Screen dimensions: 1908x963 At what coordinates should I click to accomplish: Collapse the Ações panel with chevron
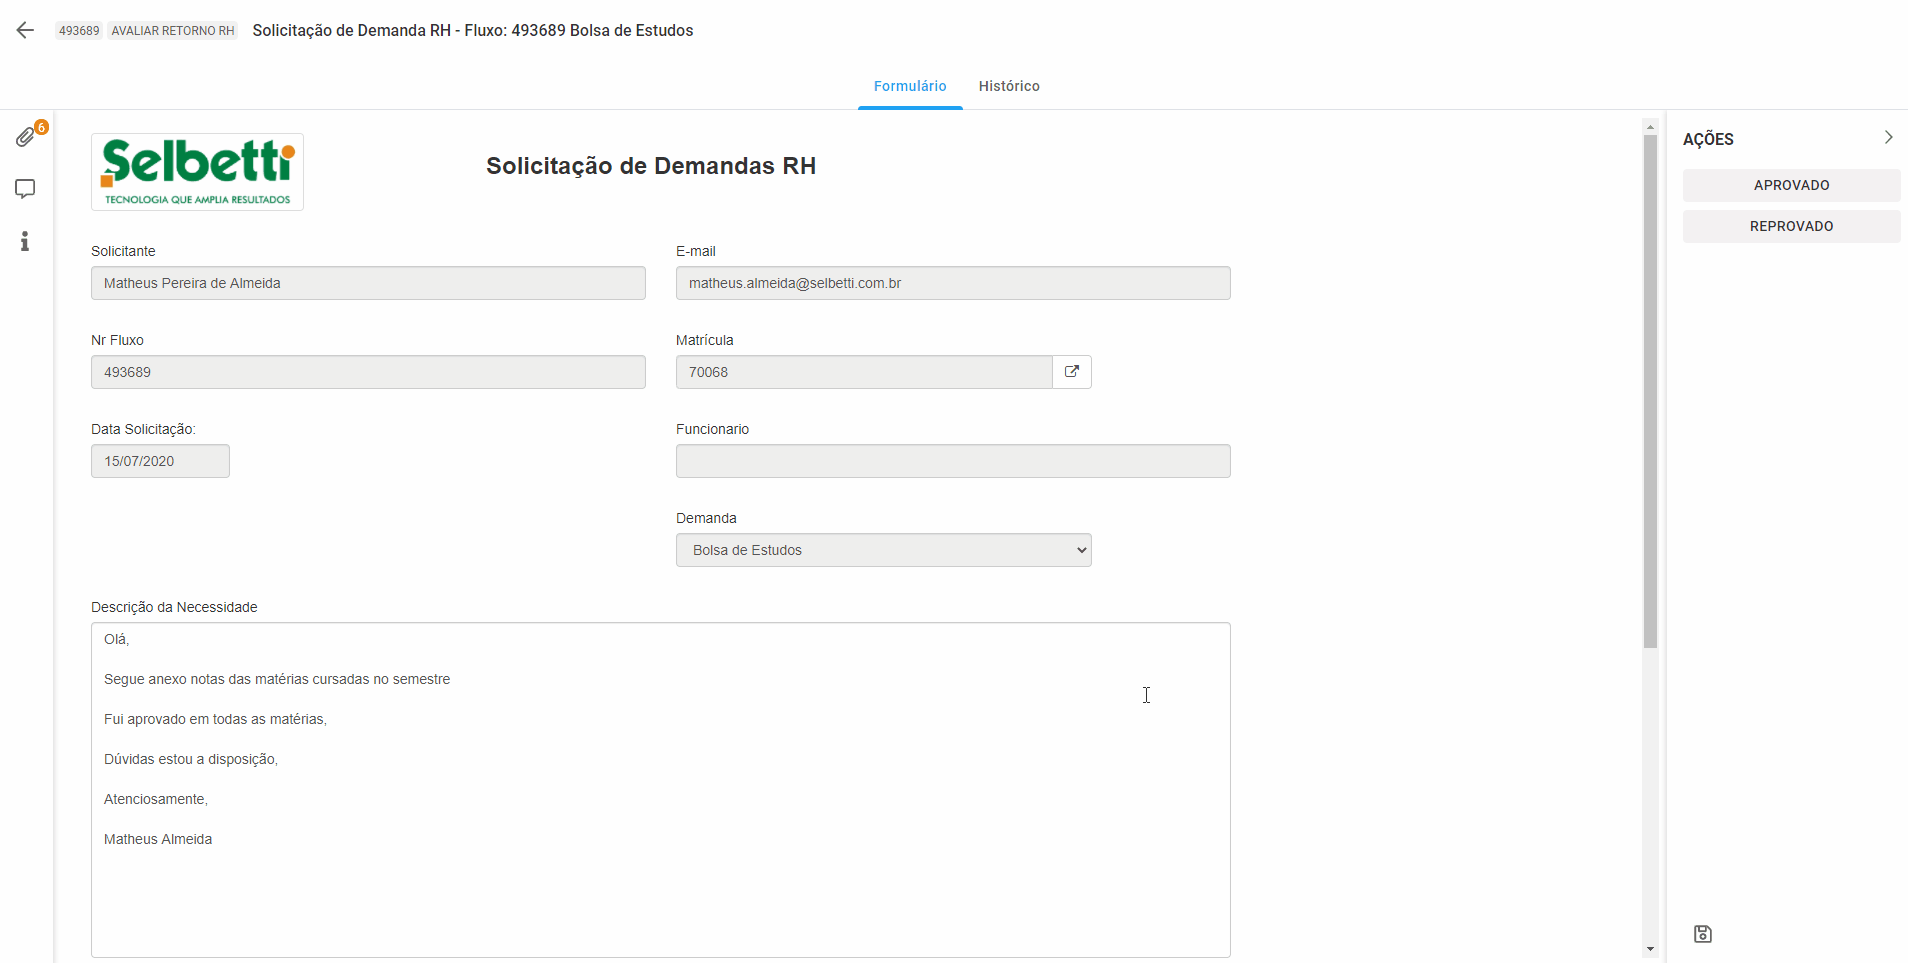[x=1888, y=137]
